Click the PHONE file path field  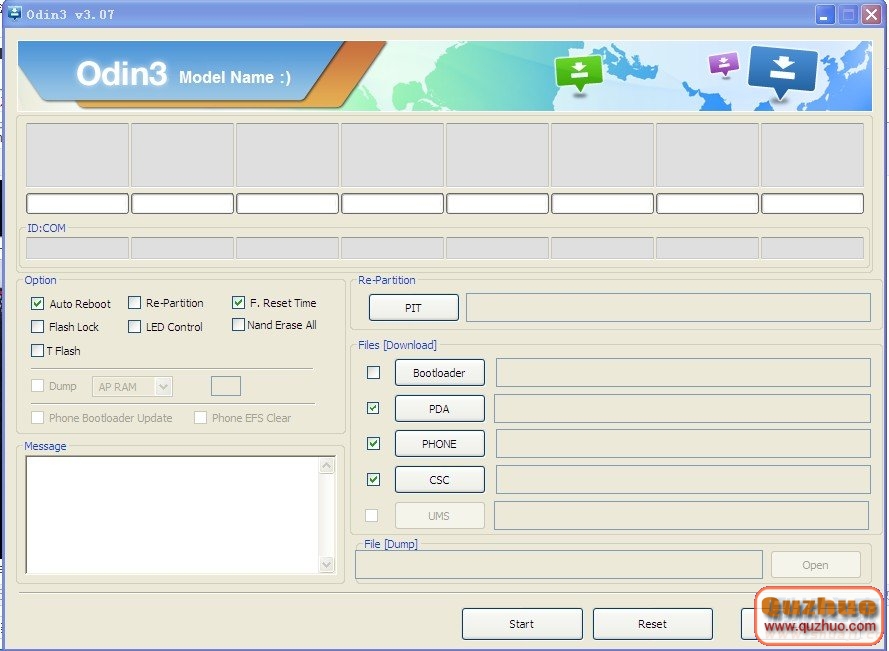coord(683,443)
